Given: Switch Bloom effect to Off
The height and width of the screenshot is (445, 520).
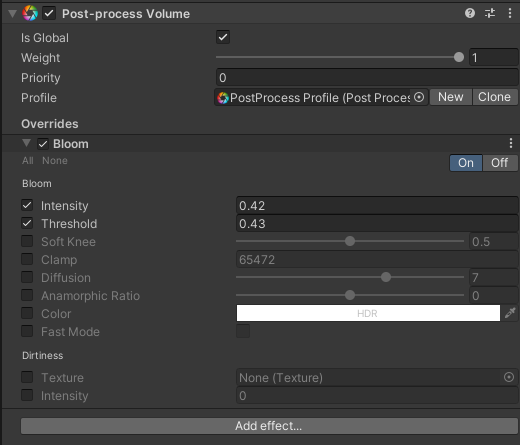Looking at the screenshot, I should tap(499, 163).
